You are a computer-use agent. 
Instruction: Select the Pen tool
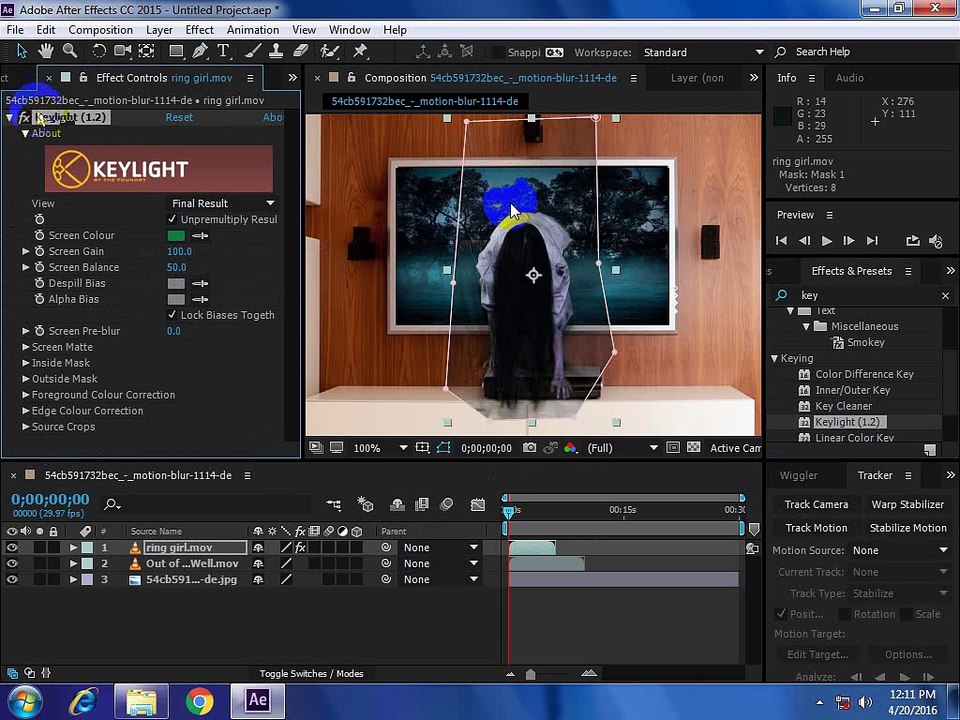(x=200, y=51)
